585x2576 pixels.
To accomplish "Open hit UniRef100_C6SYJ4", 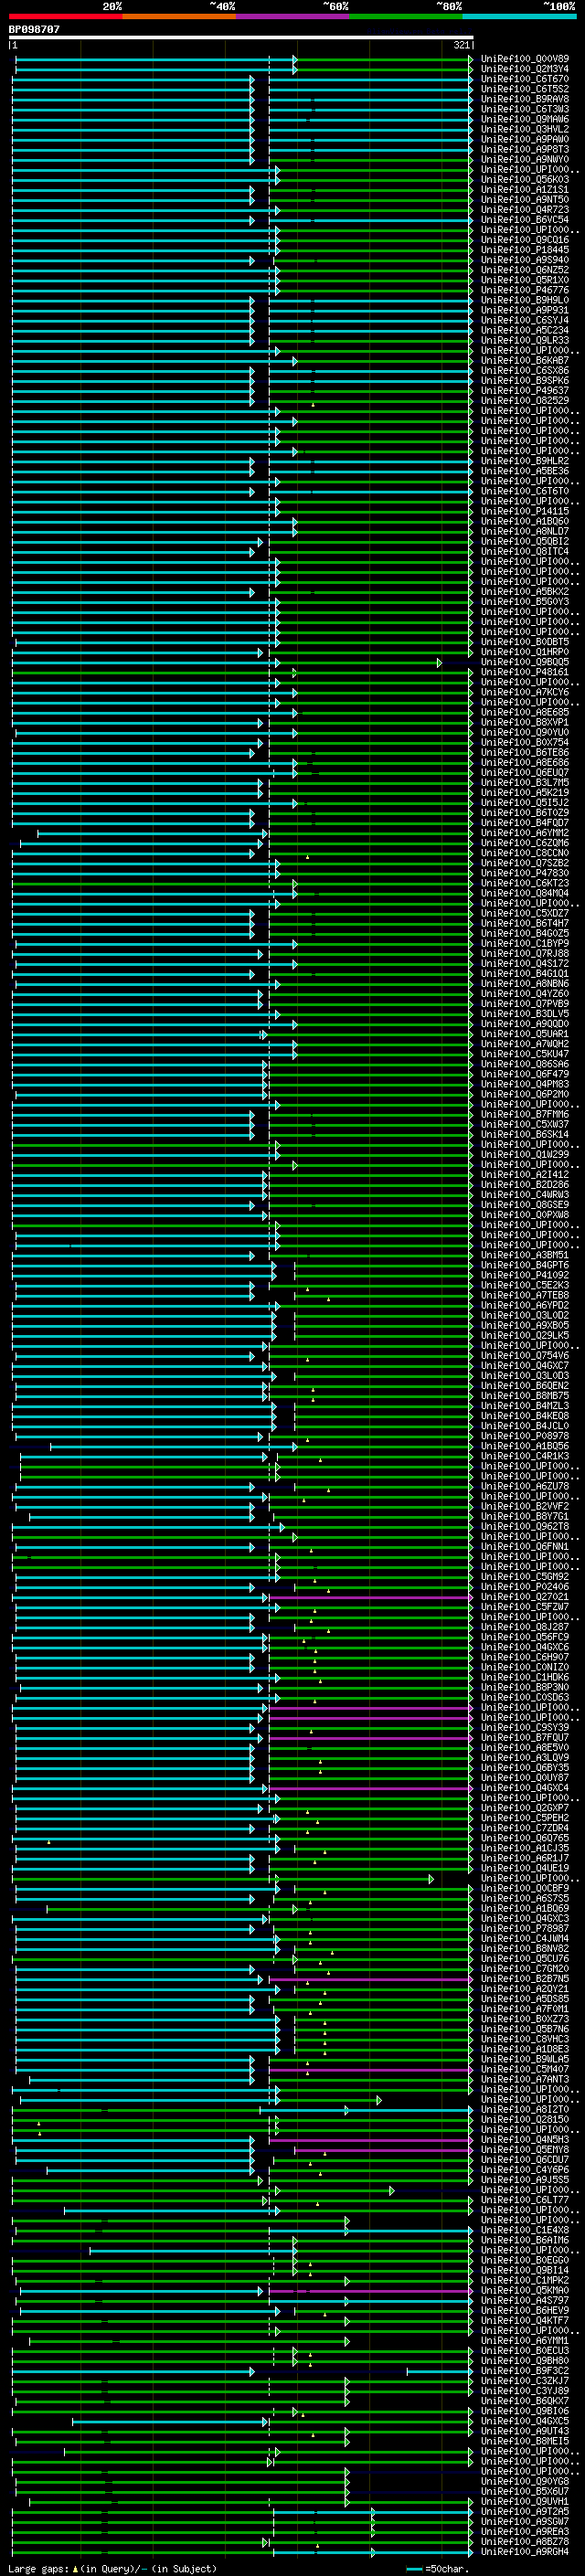I will (x=525, y=320).
